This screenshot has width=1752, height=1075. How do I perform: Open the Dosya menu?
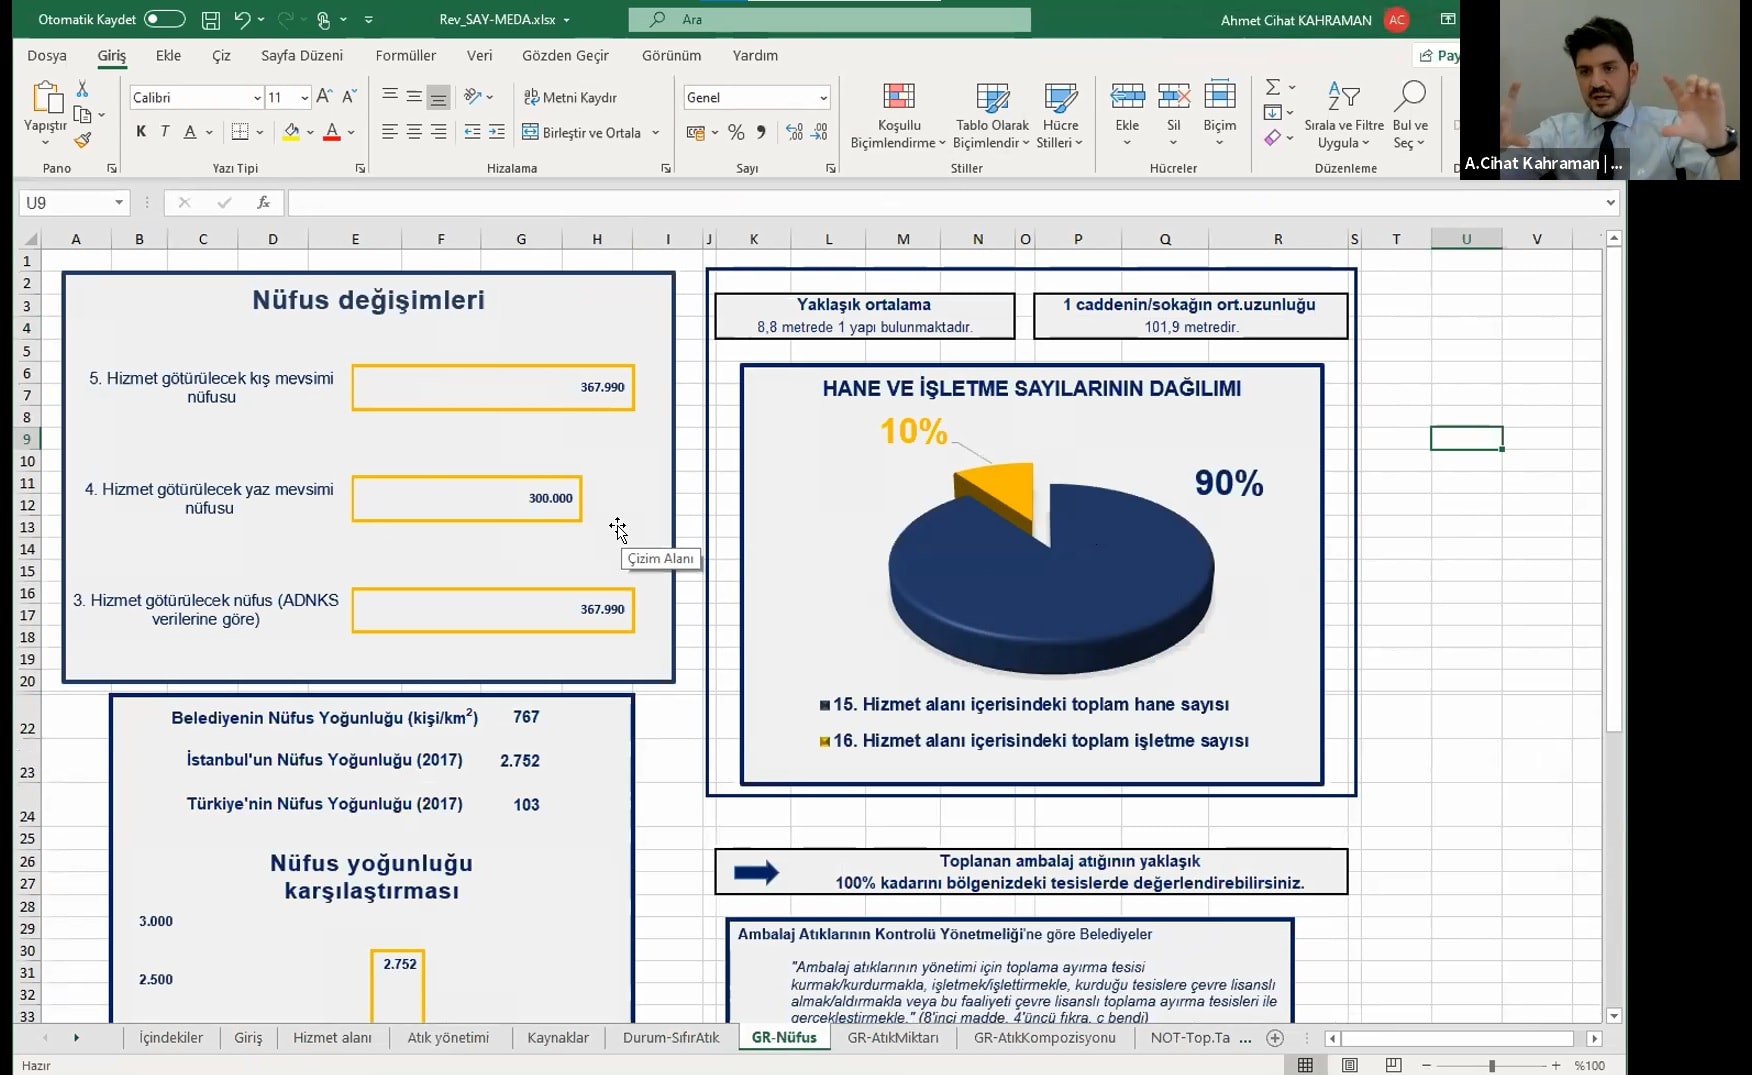(x=47, y=55)
